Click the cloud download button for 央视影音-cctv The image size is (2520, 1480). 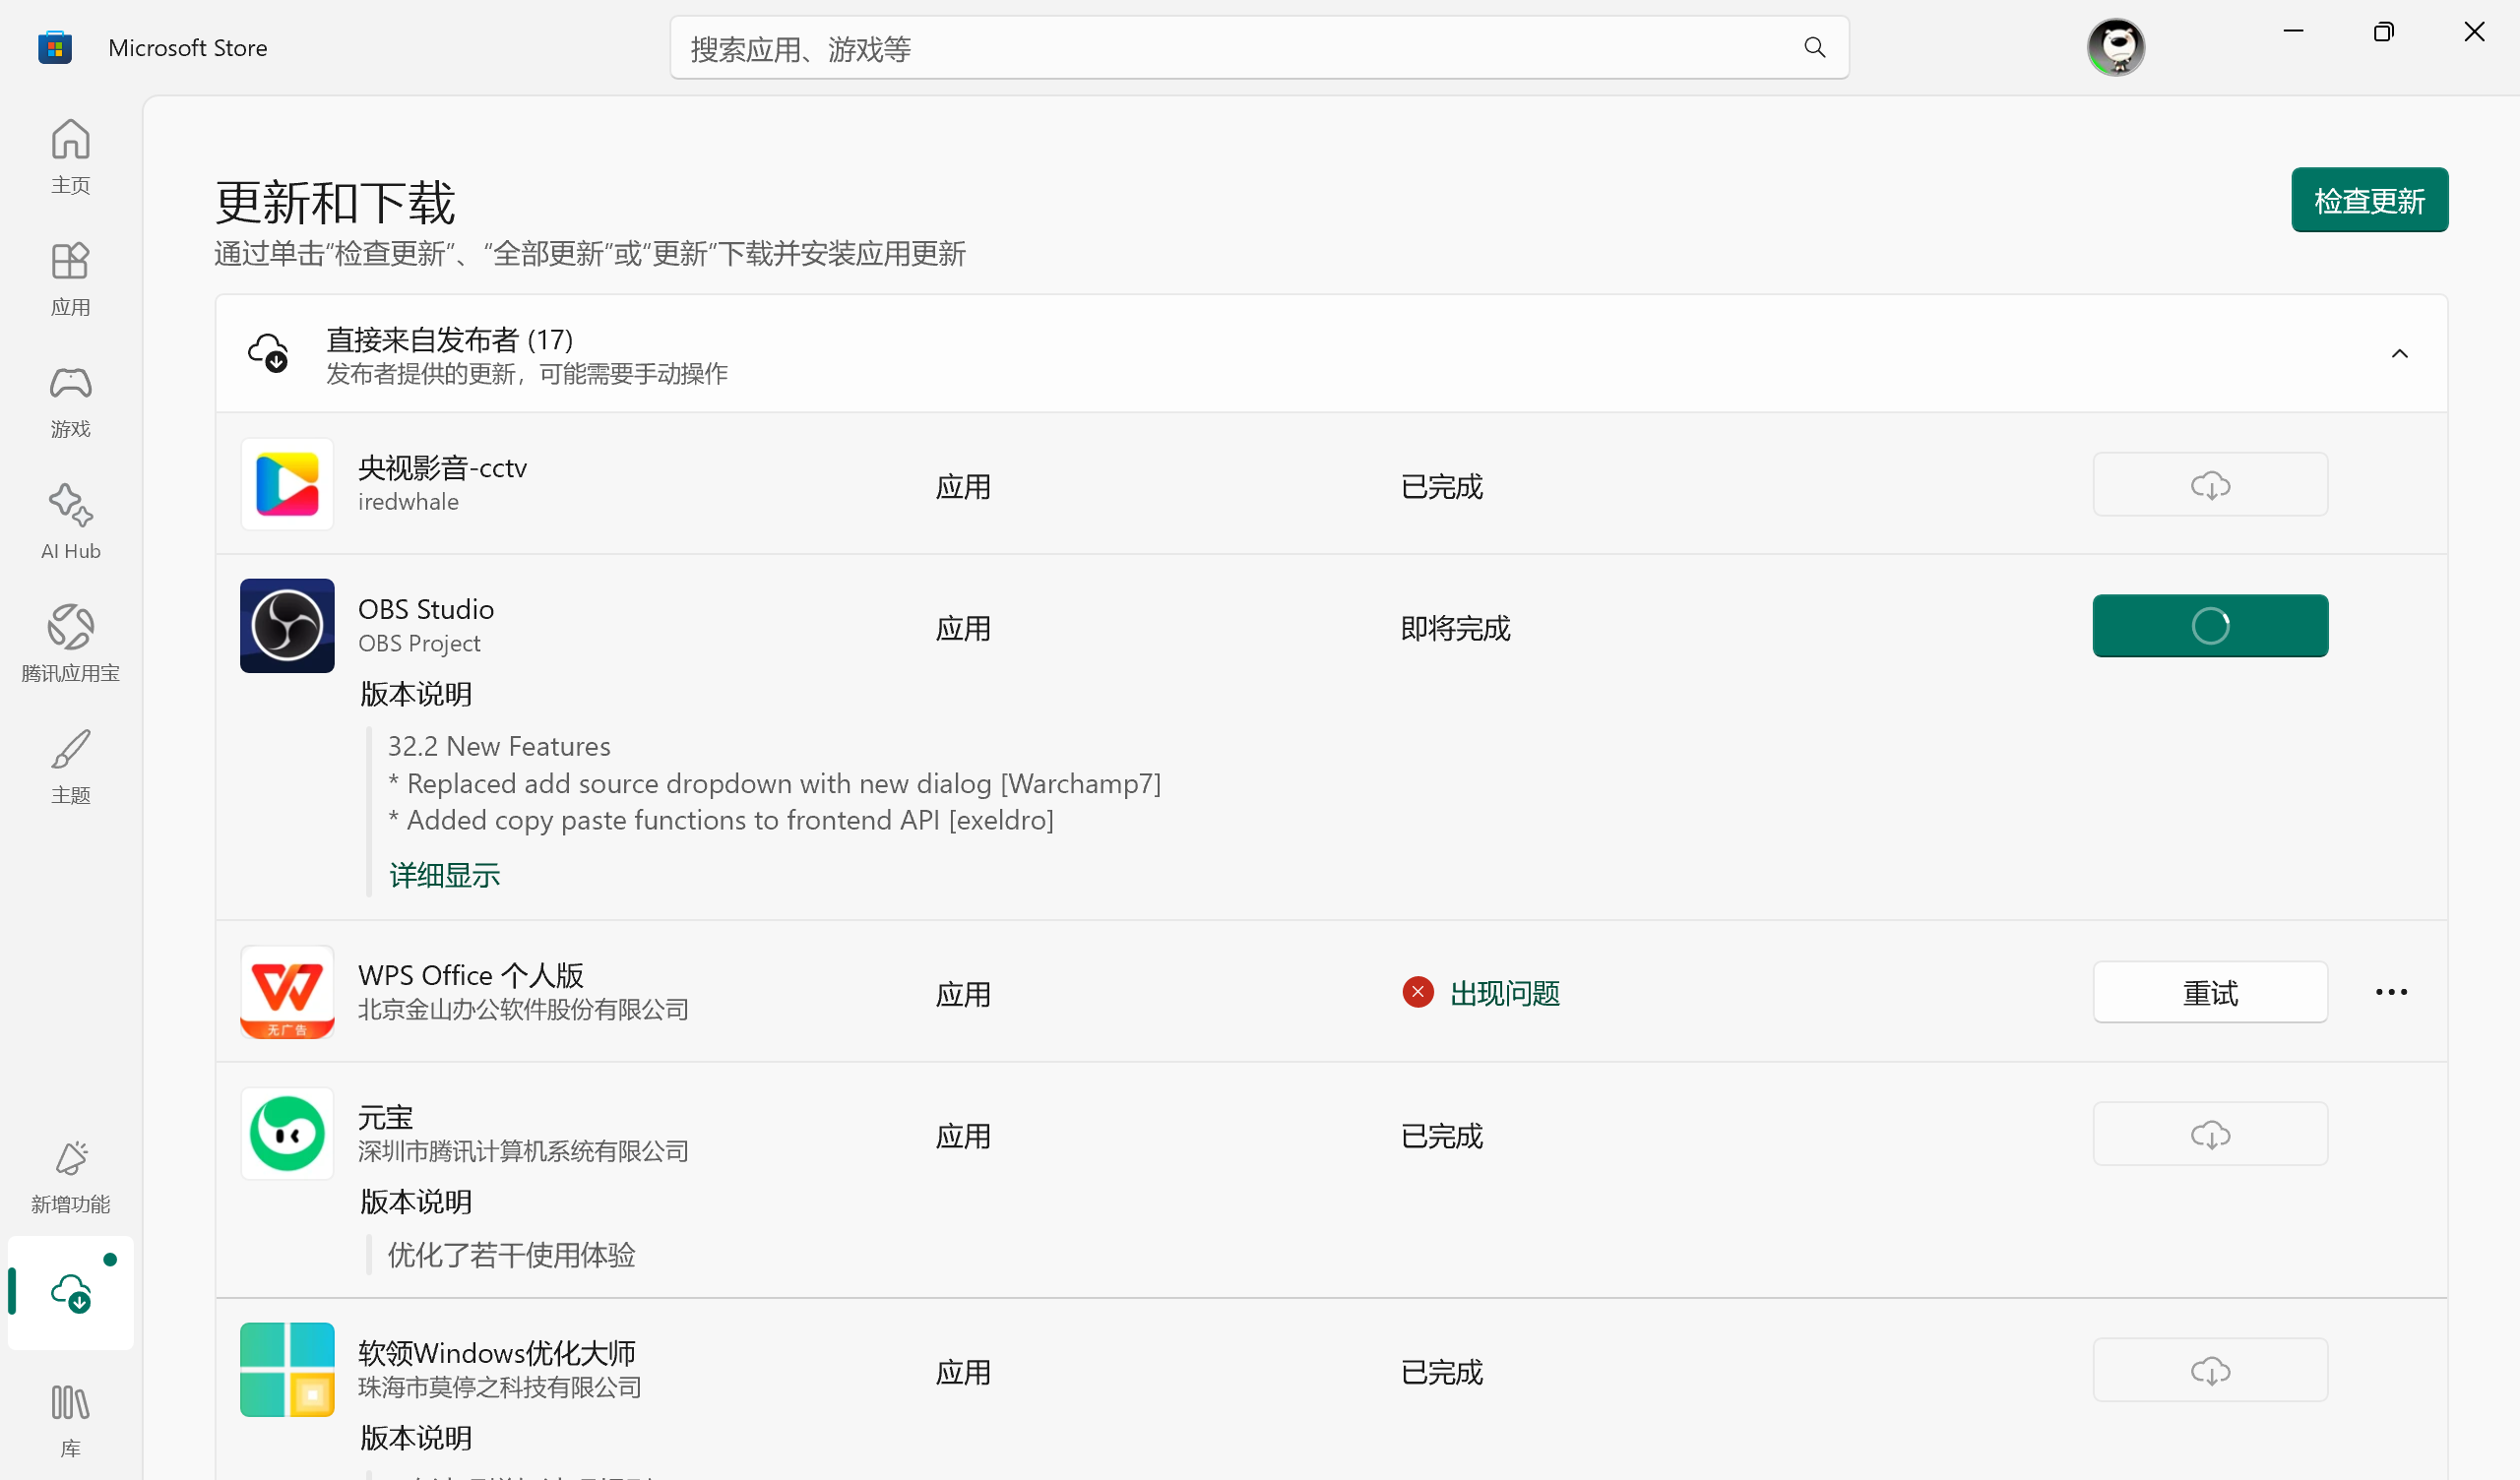coord(2210,484)
